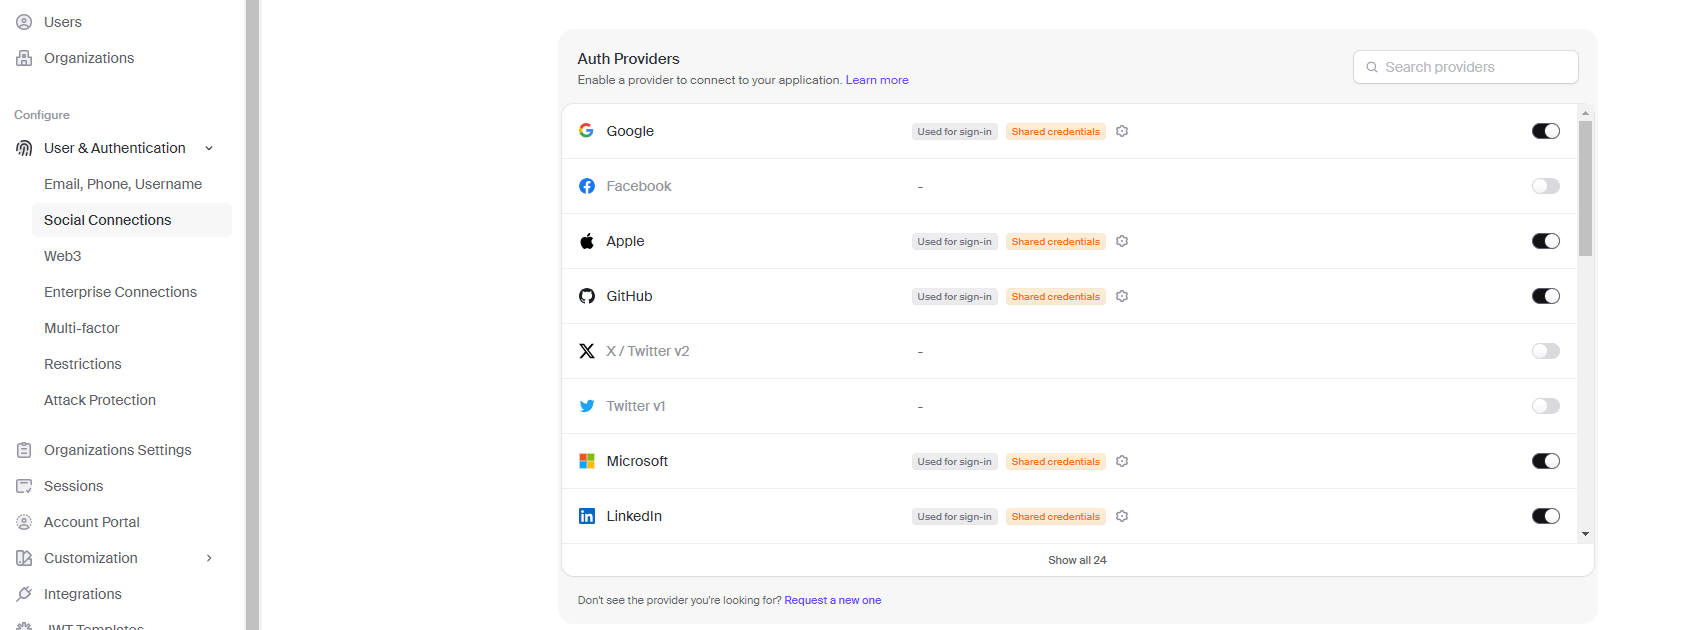Screen dimensions: 1693x630
Task: Disable the Google provider toggle
Action: pyautogui.click(x=1546, y=131)
